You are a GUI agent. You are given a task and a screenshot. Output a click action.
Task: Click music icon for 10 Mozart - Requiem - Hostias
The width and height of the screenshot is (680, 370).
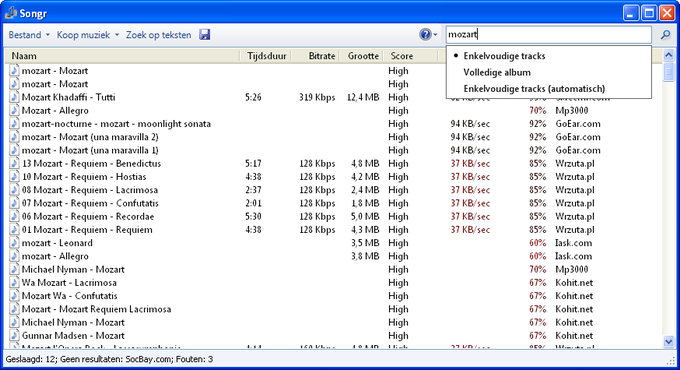tap(14, 177)
